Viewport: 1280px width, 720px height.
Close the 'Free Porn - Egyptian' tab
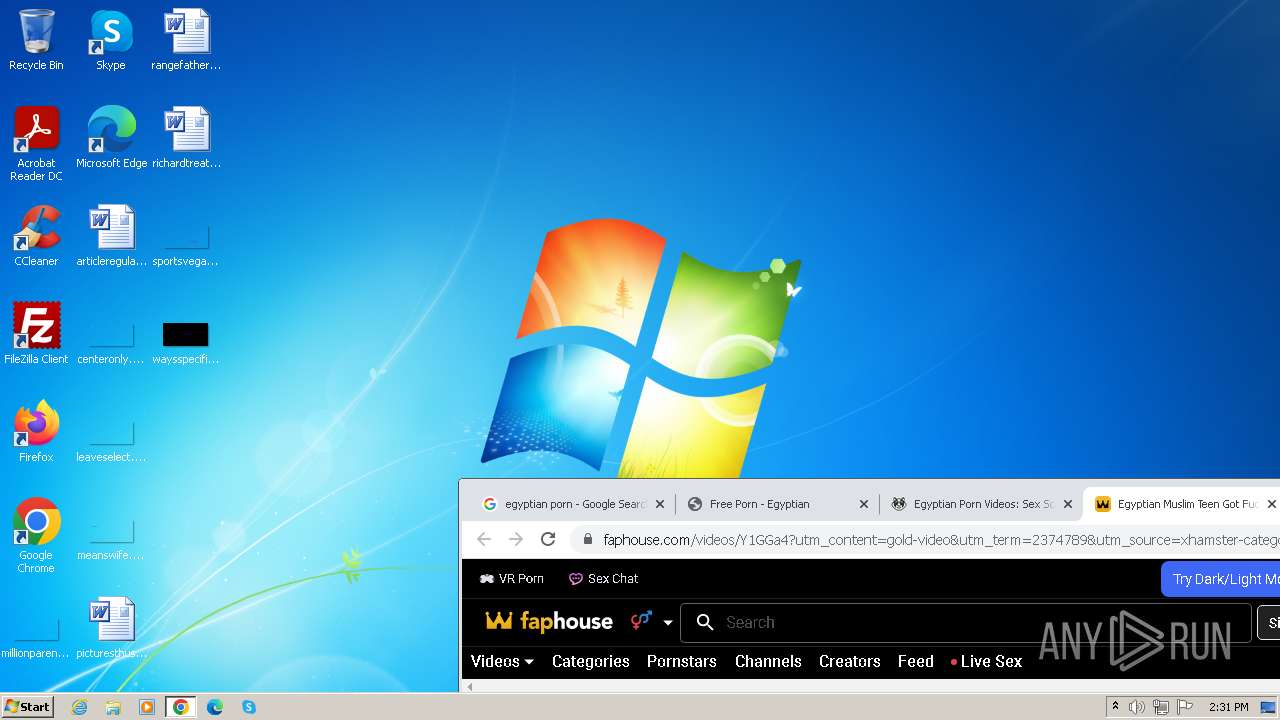coord(864,504)
